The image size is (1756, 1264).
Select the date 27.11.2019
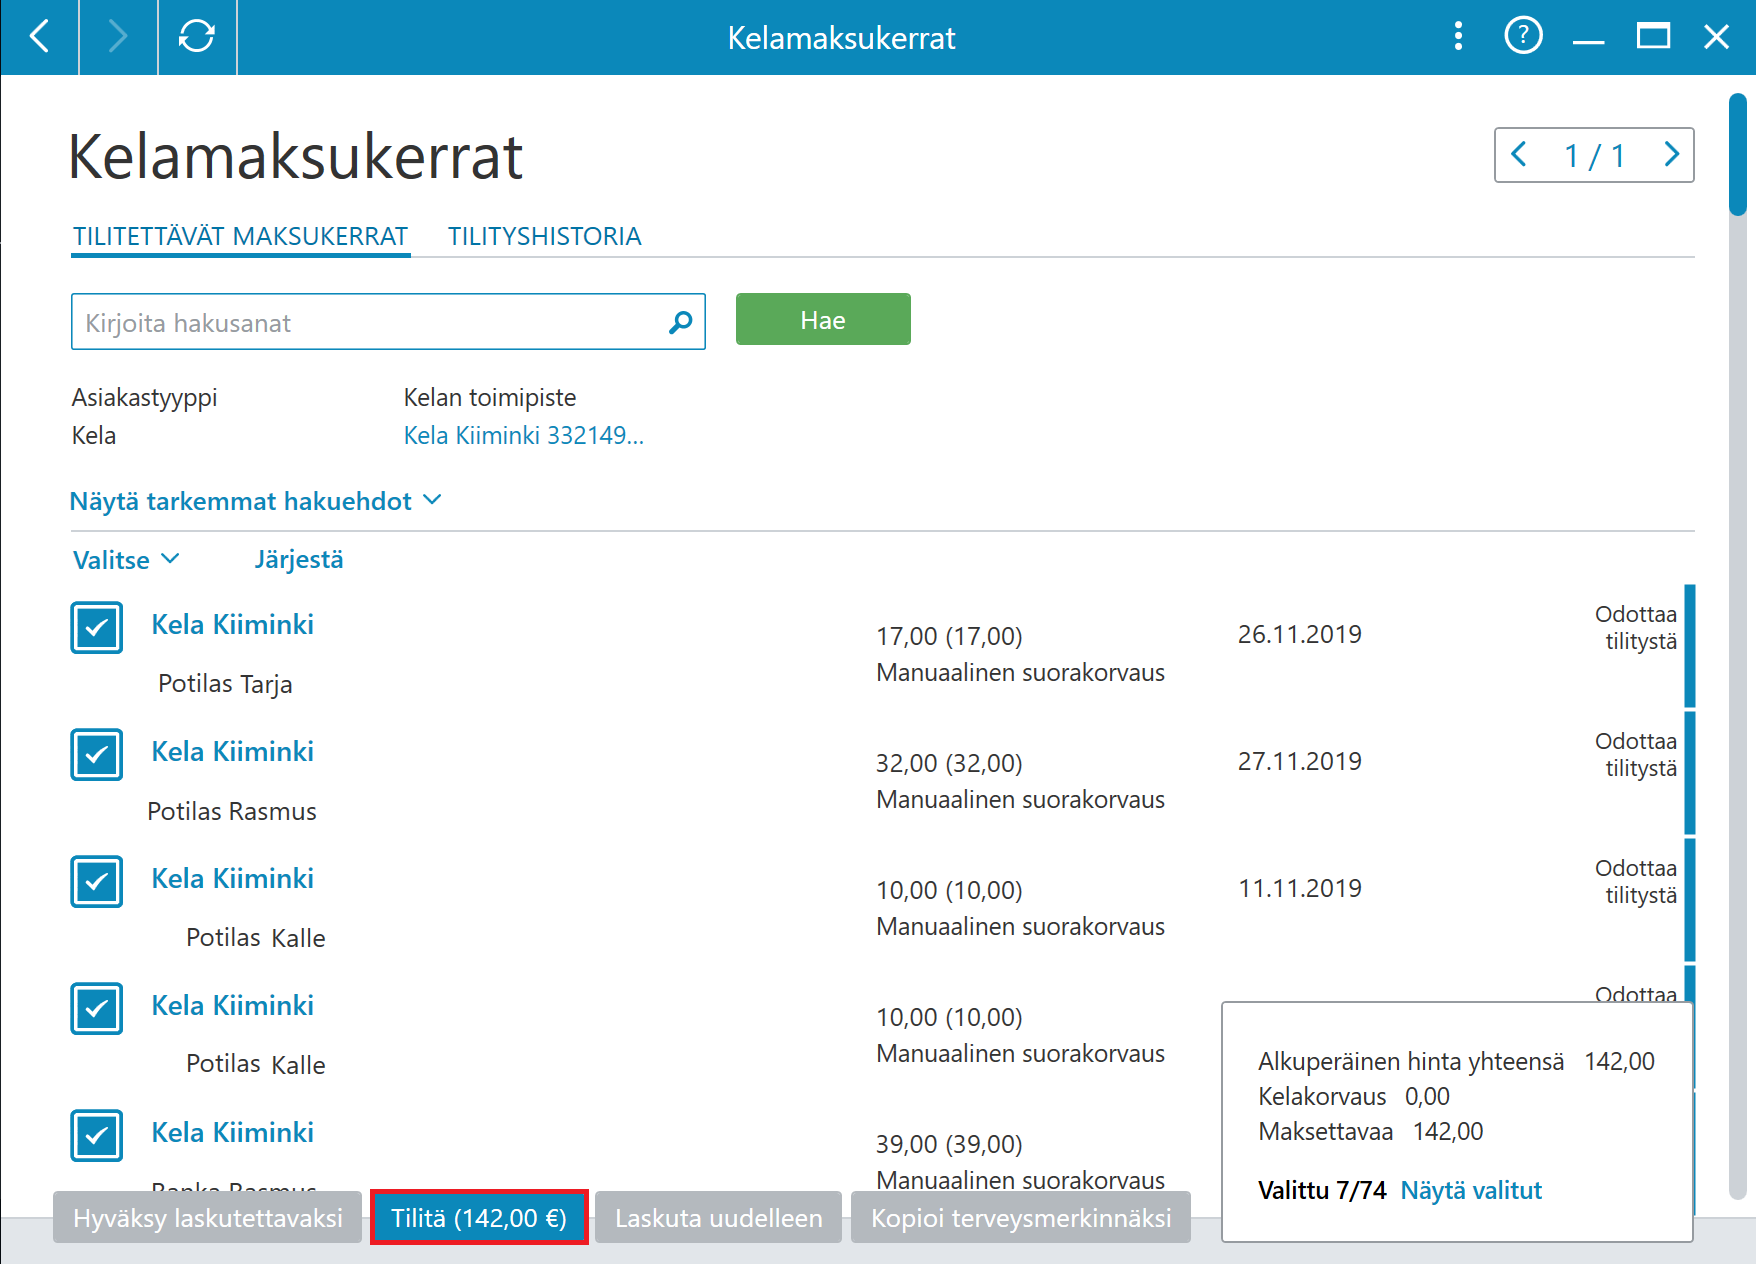click(x=1300, y=761)
